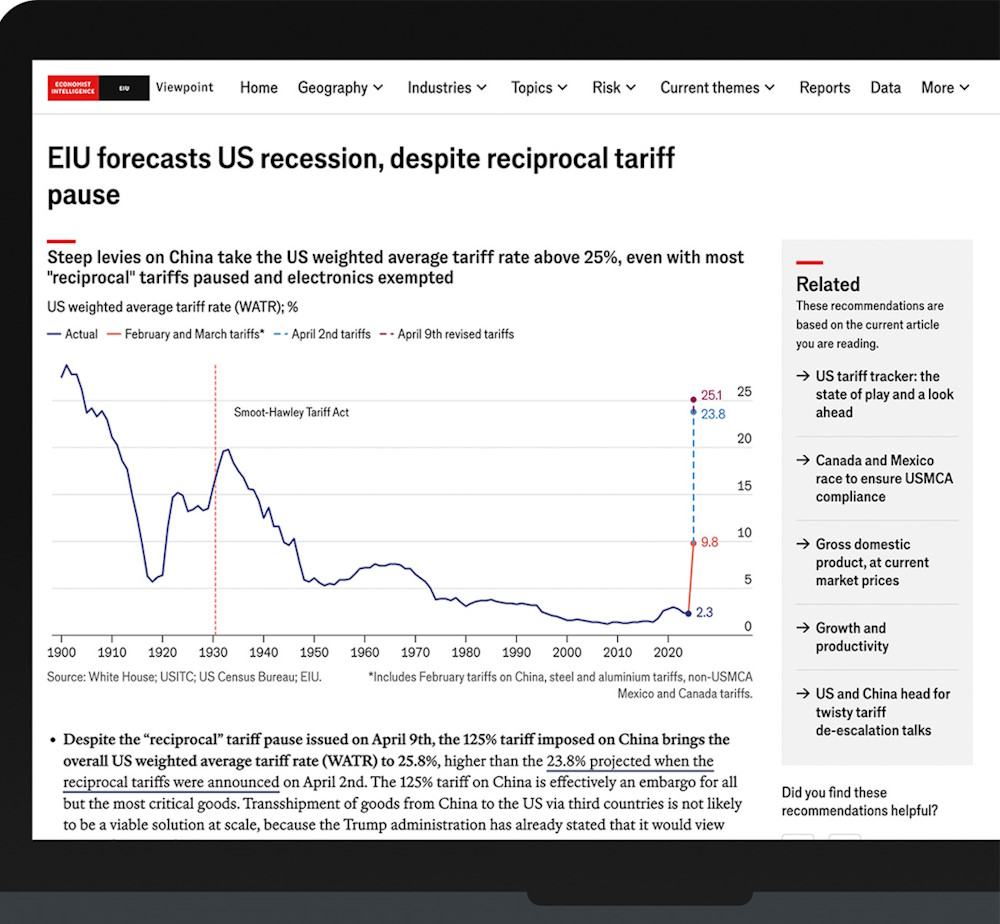The image size is (1000, 924).
Task: Toggle April 2nd tariffs legend entry
Action: pos(322,334)
